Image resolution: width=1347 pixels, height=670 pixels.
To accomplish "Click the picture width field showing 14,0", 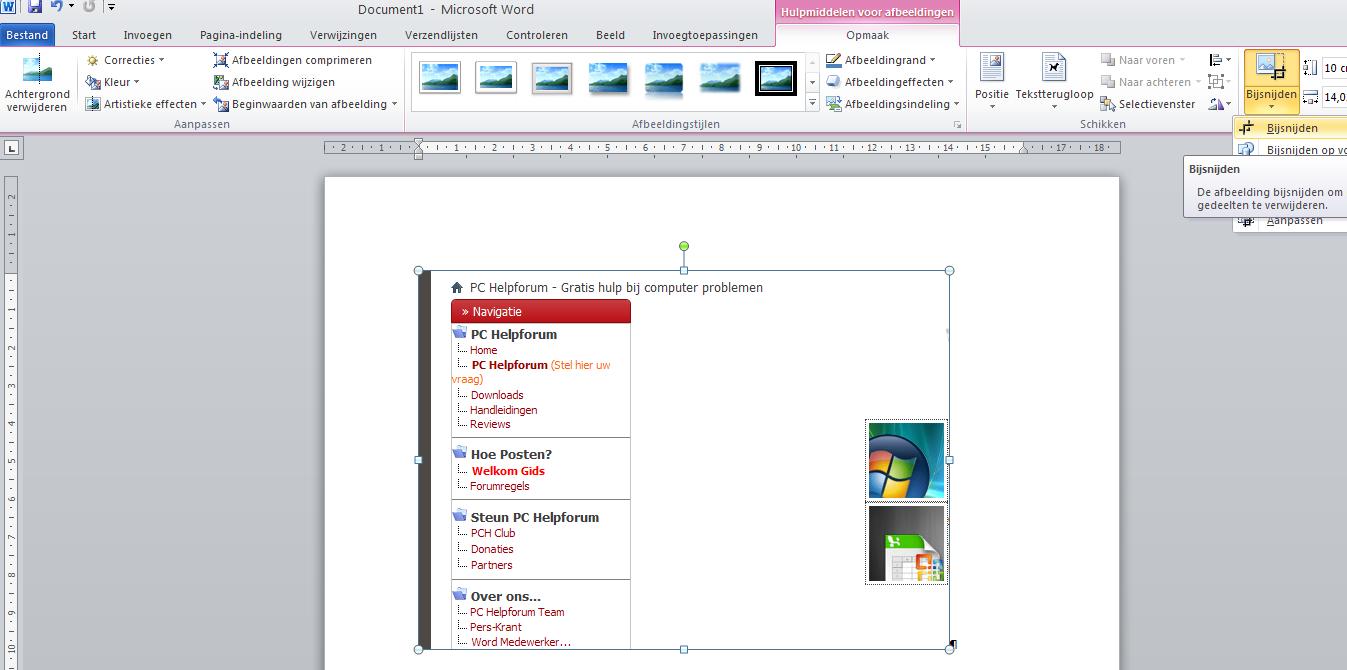I will [1334, 97].
